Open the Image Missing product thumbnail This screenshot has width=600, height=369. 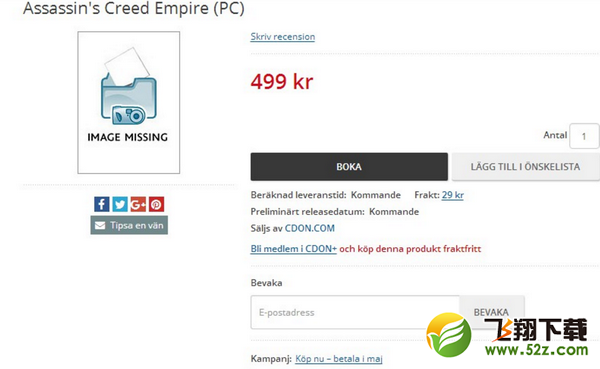click(129, 103)
